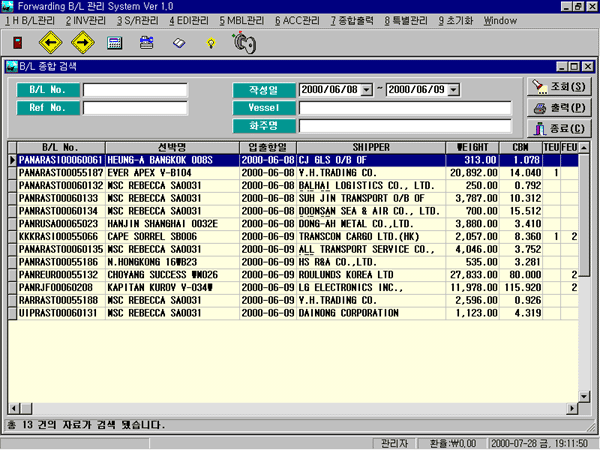Click the open book toolbar icon
This screenshot has width=600, height=450.
pos(179,43)
